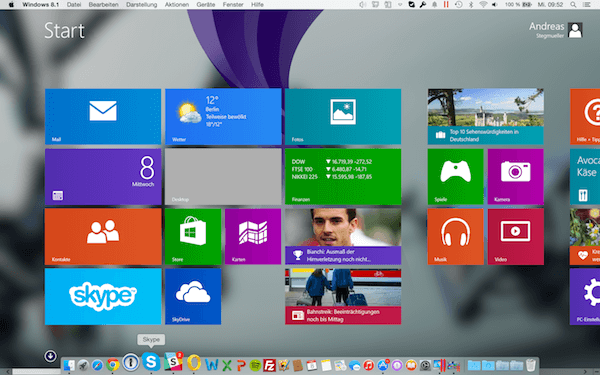Open the Avocado Käse food tile
The image size is (600, 375).
click(x=585, y=177)
